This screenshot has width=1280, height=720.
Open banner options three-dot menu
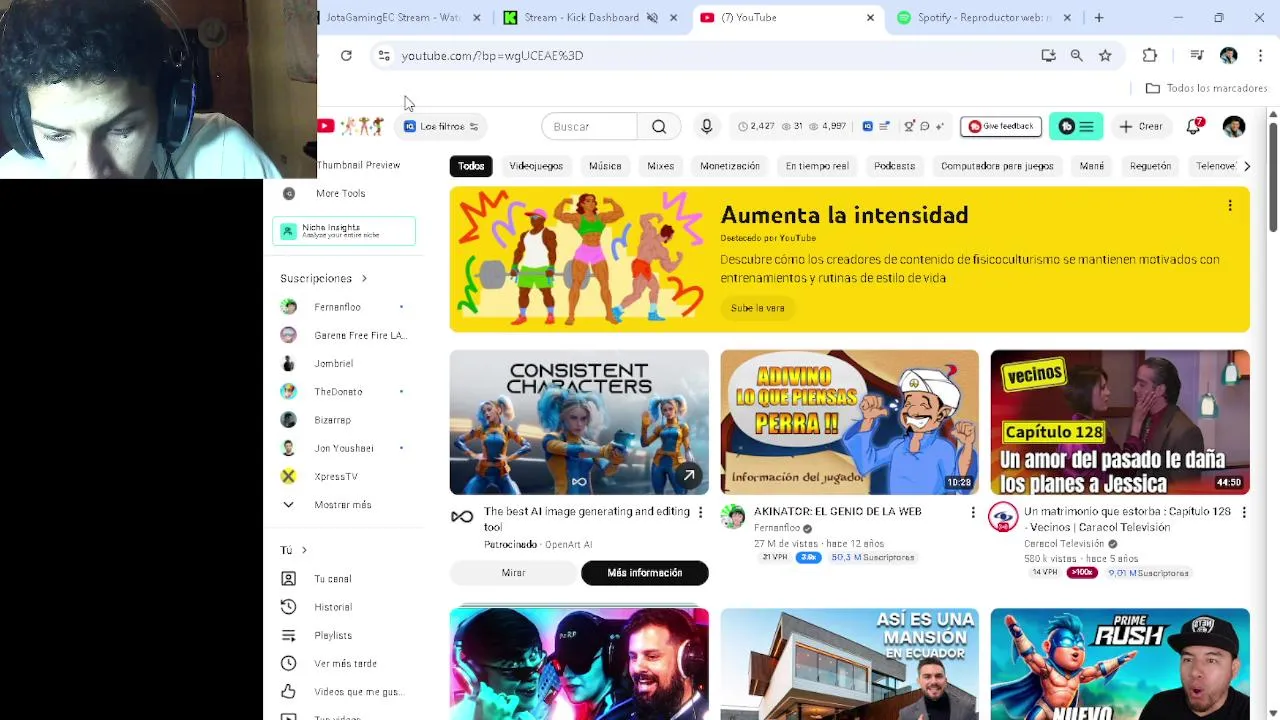1230,206
